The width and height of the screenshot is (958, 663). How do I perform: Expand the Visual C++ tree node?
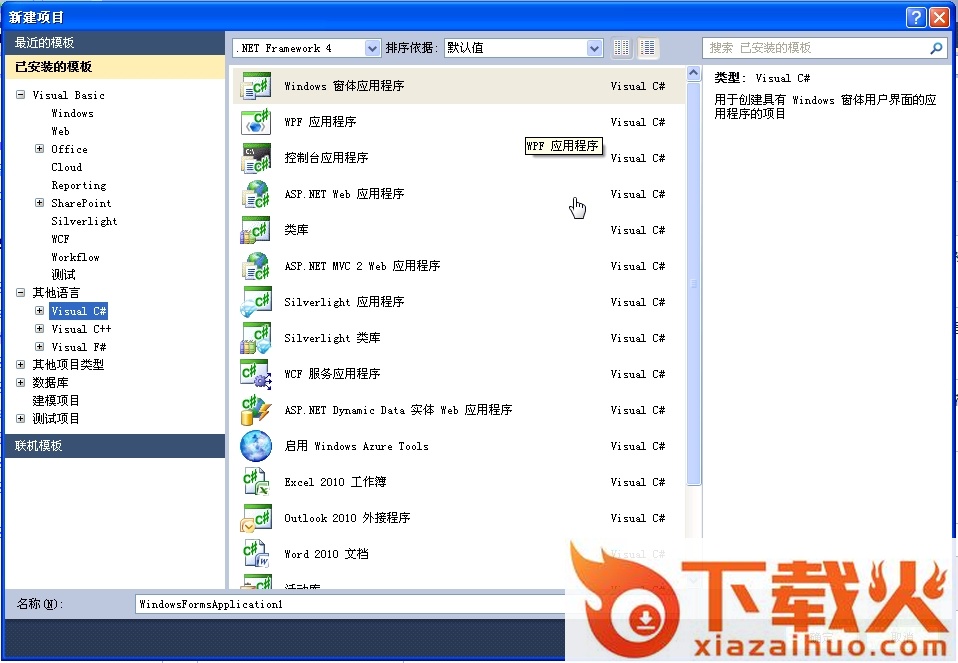tap(39, 328)
